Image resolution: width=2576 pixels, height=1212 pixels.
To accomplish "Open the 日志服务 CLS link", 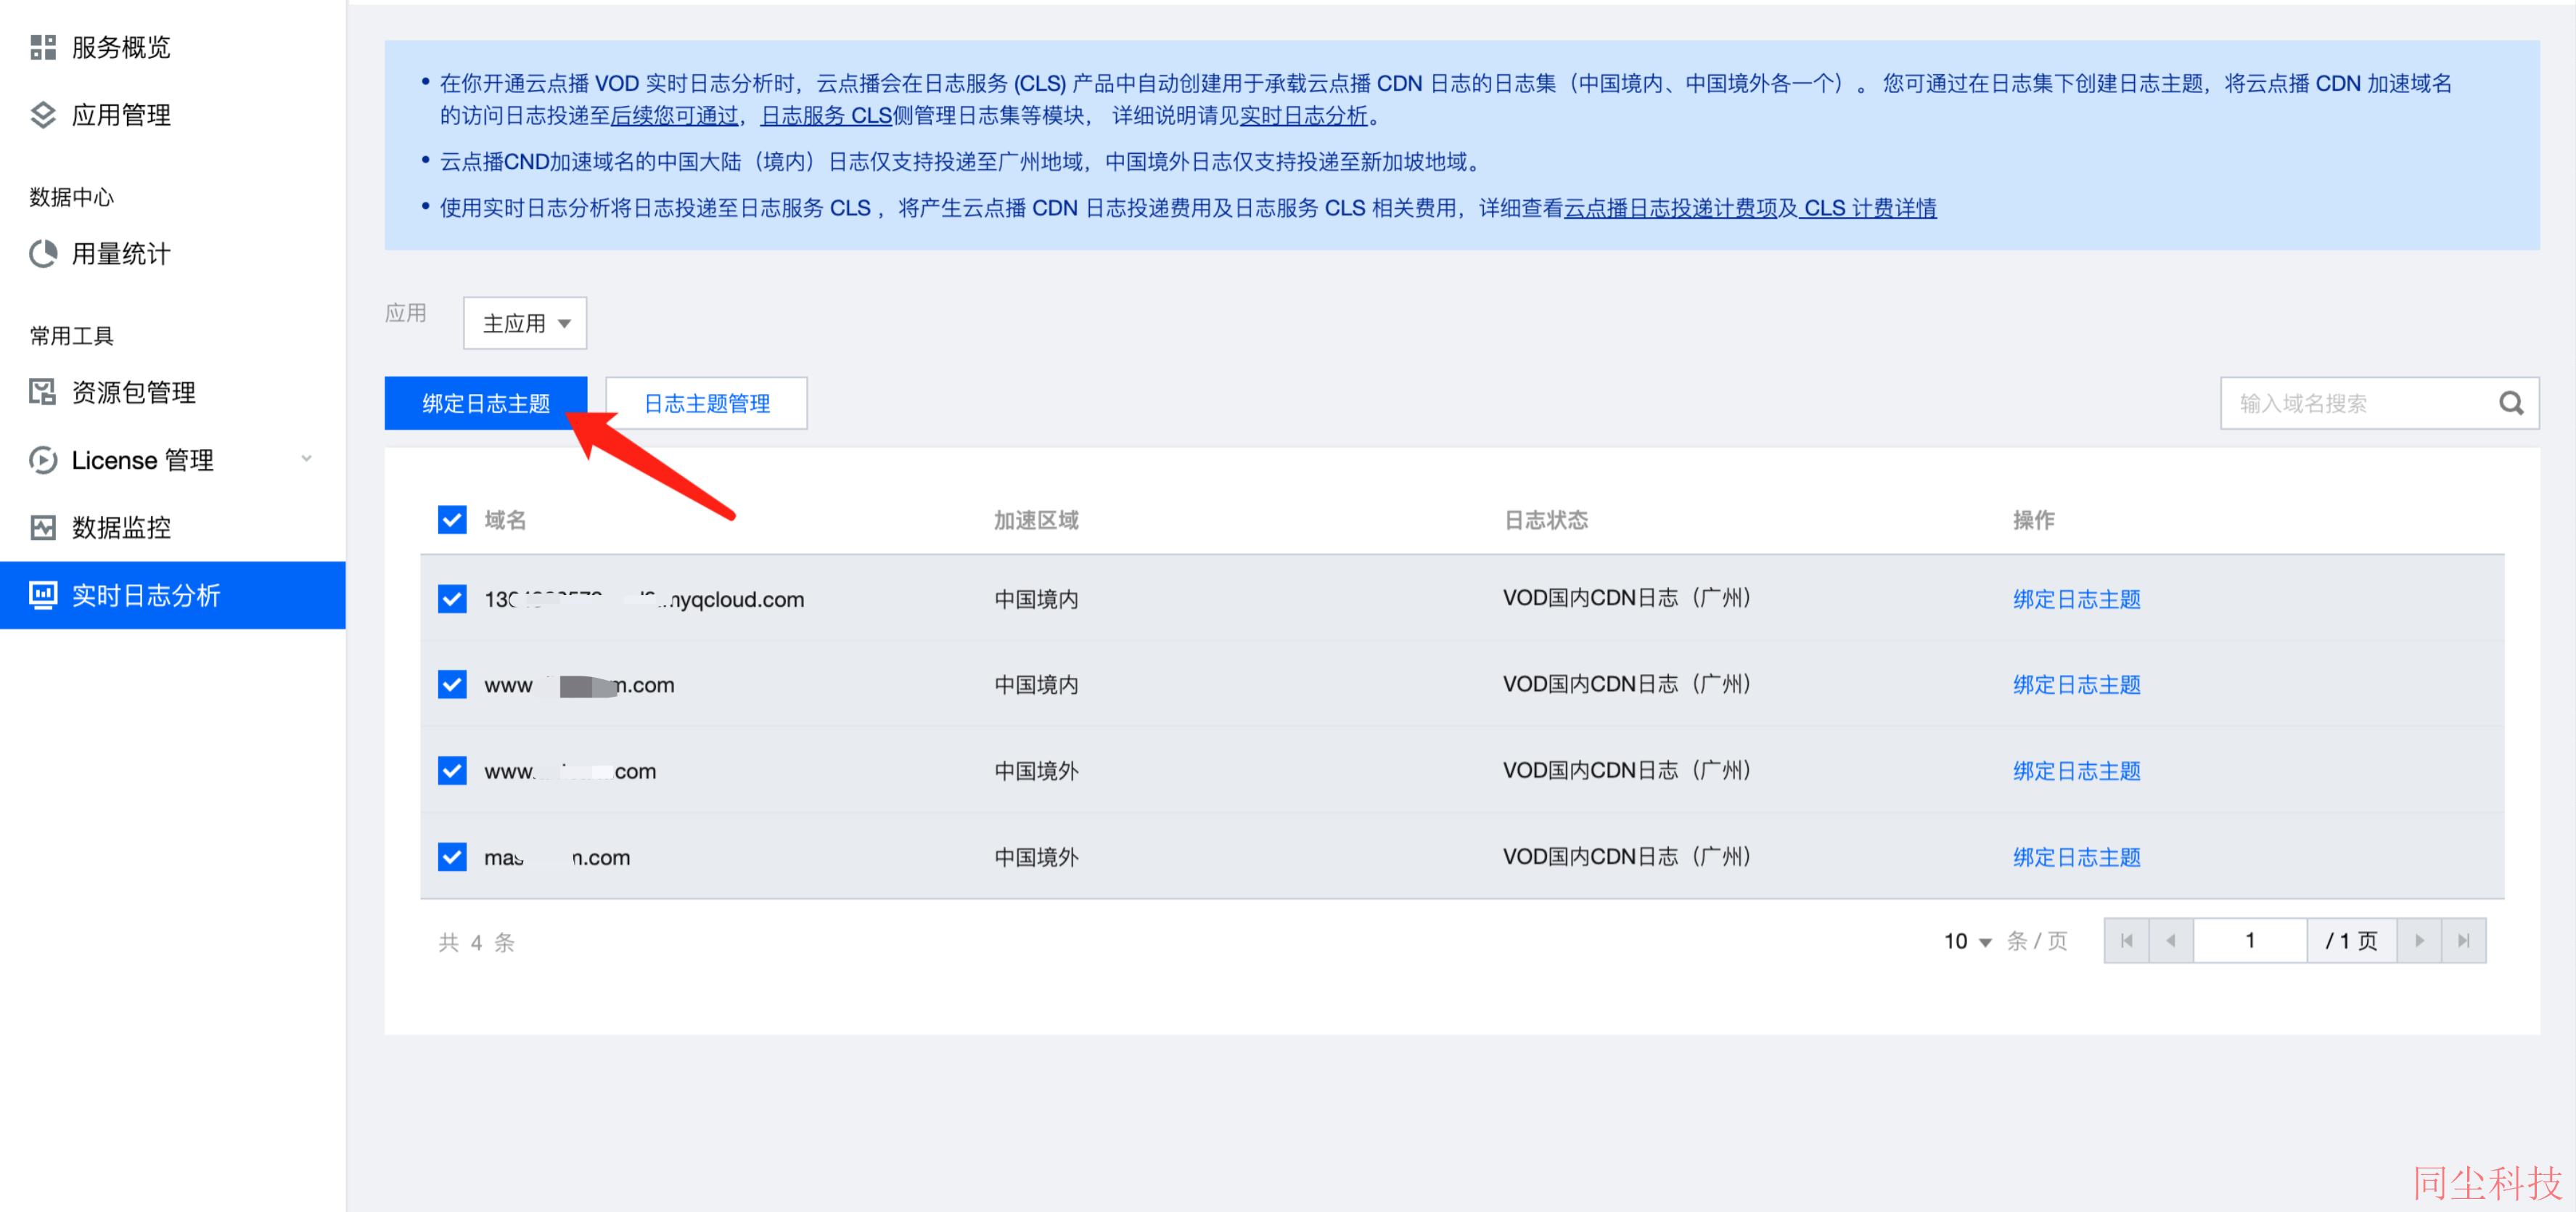I will pos(826,116).
